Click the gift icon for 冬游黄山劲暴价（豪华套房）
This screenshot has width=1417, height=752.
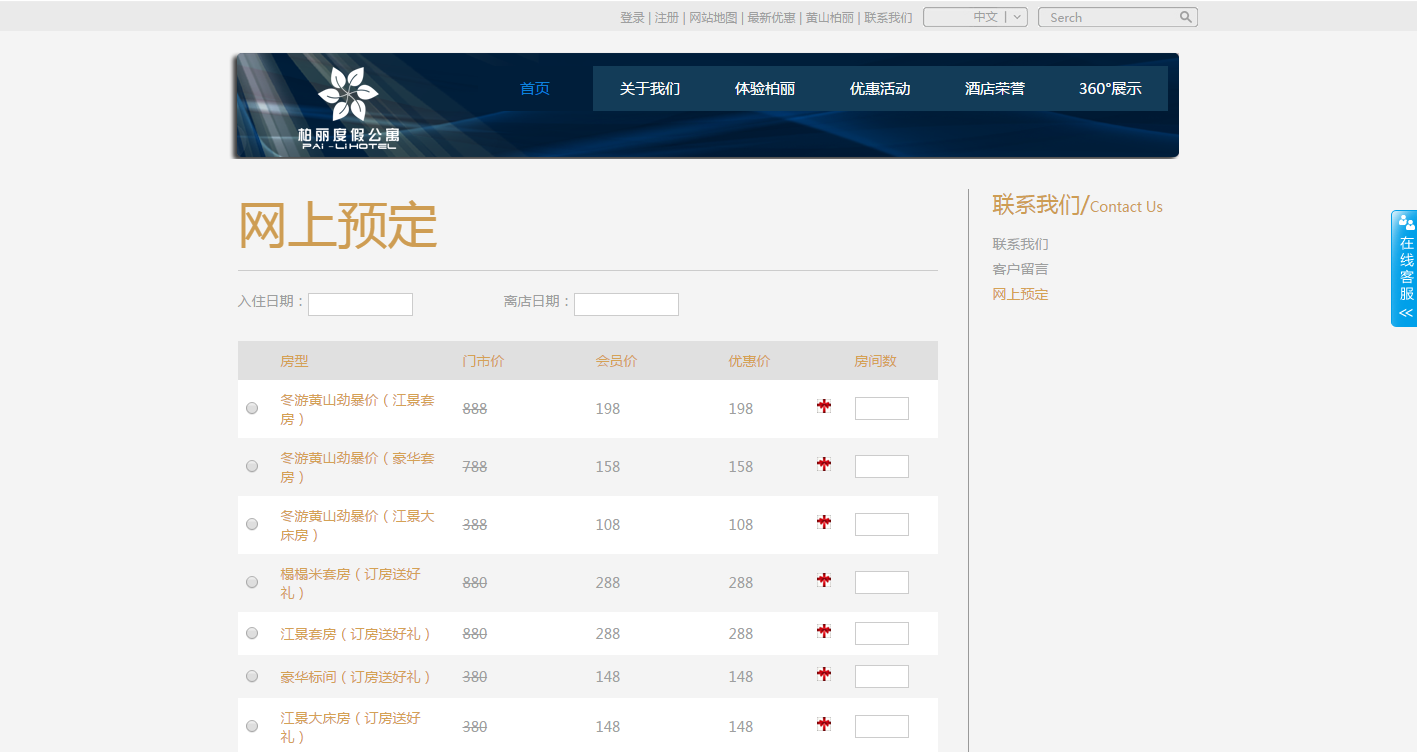(823, 464)
